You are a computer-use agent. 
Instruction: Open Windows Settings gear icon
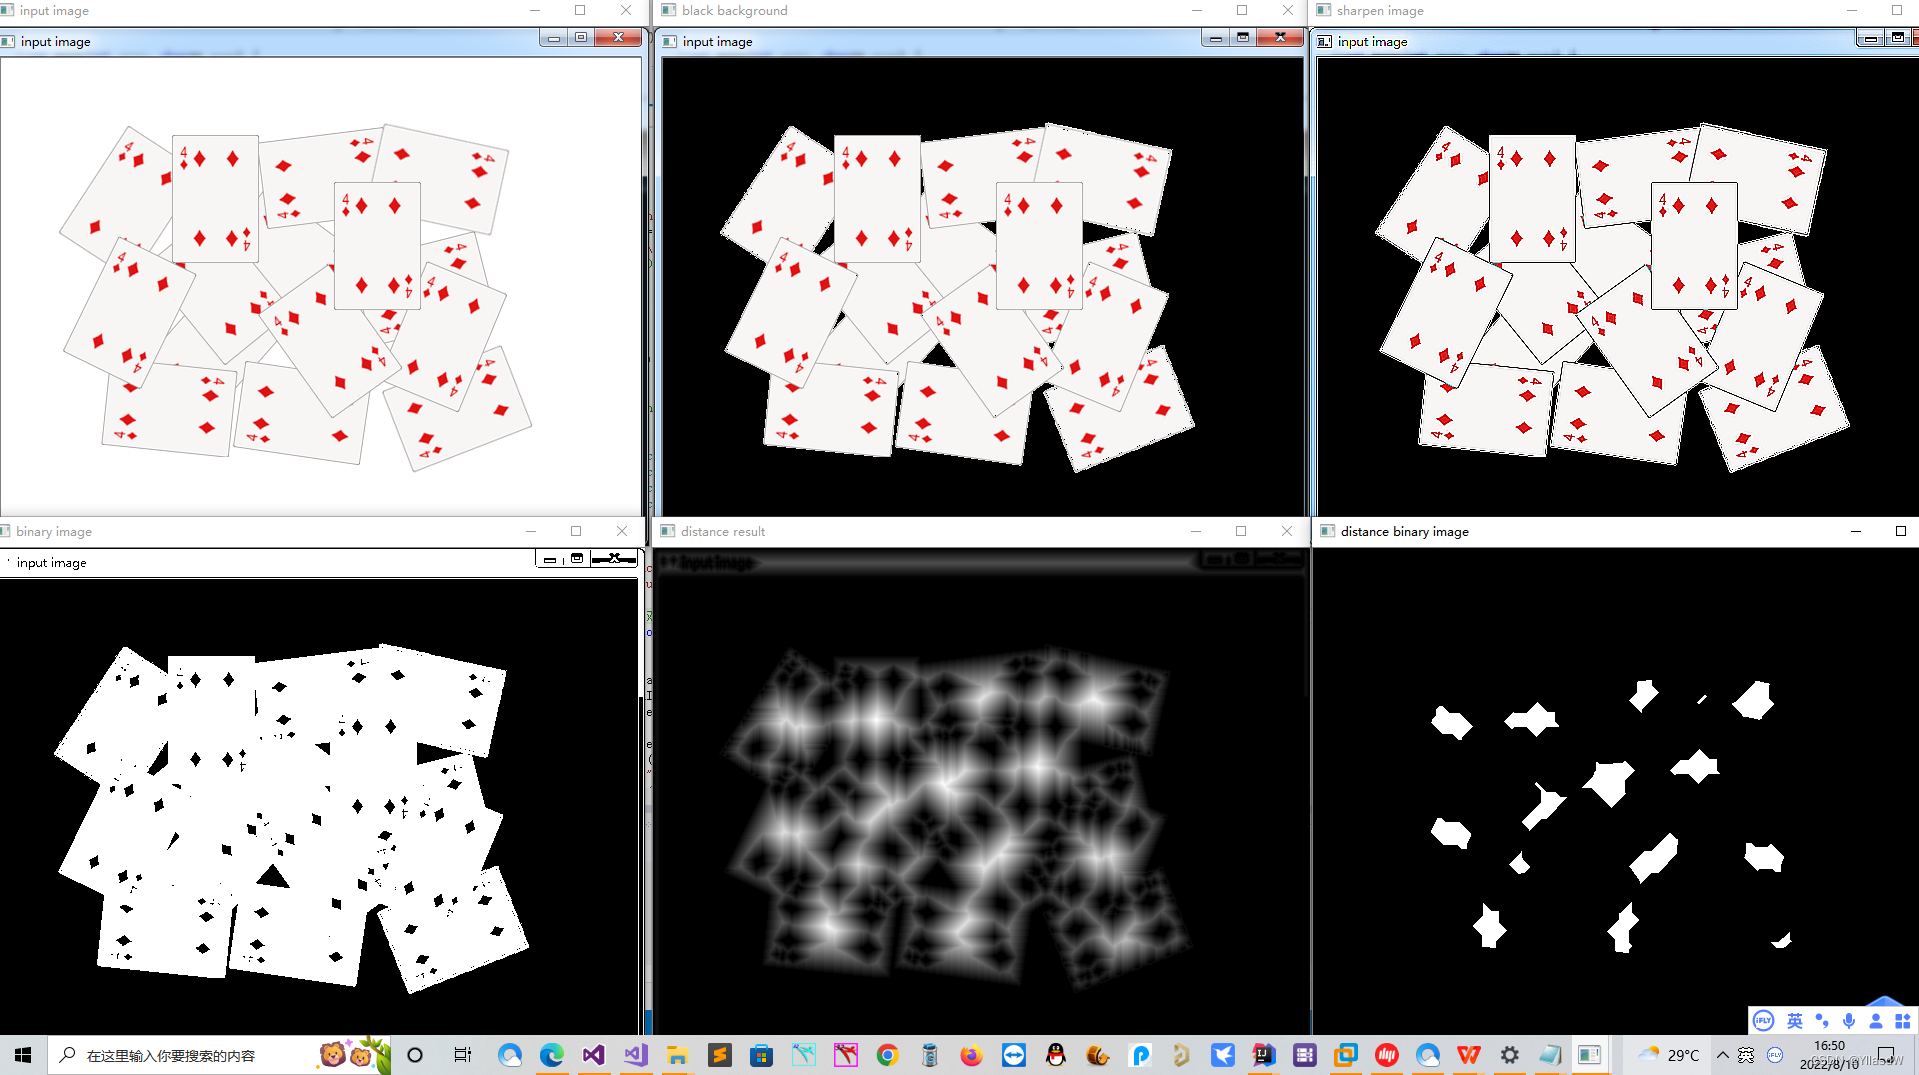click(1509, 1055)
